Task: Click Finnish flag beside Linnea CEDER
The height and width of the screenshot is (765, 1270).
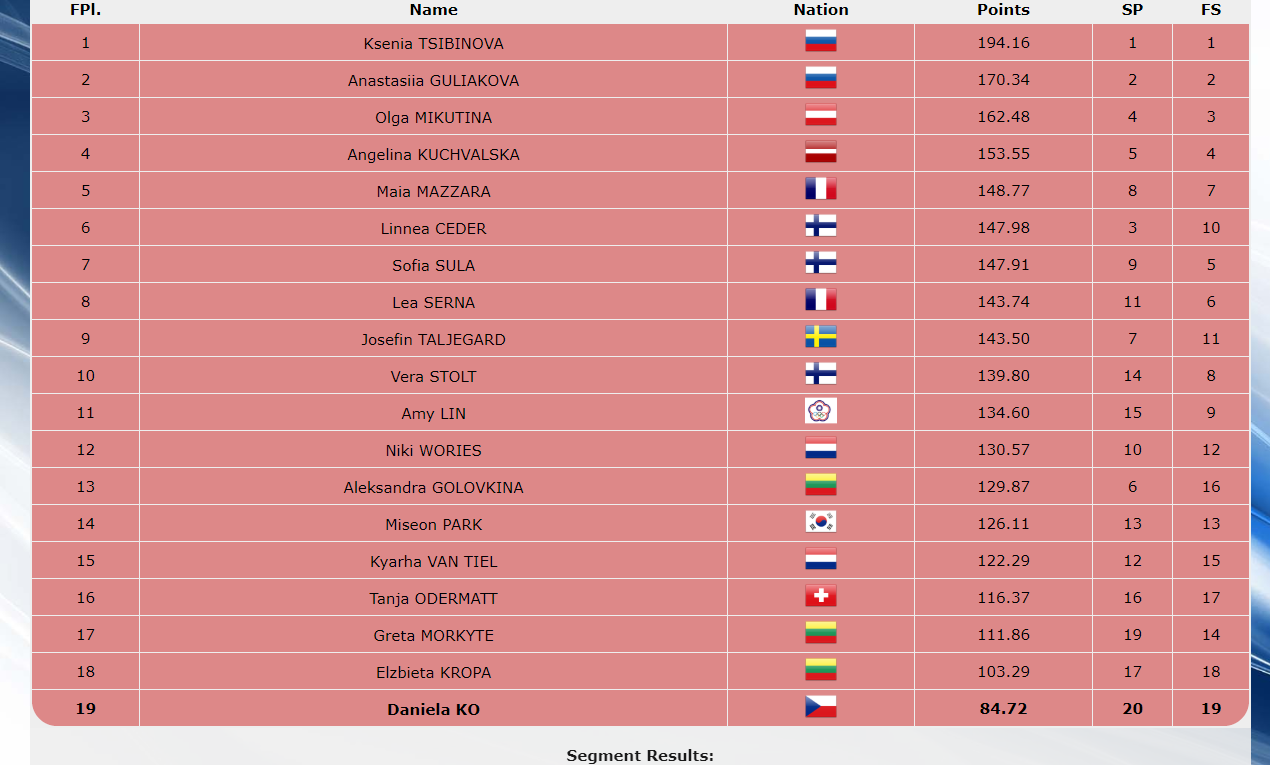Action: pyautogui.click(x=821, y=226)
